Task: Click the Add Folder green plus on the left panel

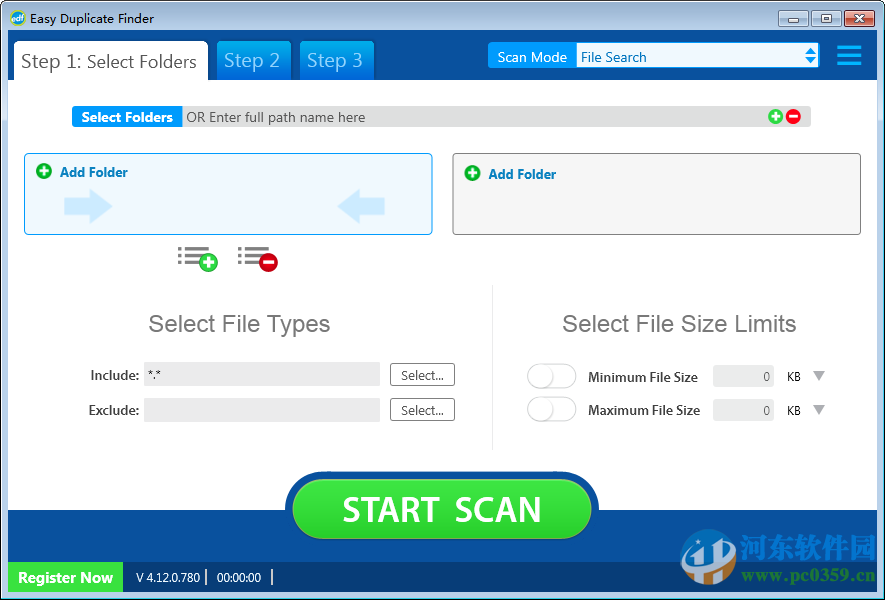Action: click(44, 172)
